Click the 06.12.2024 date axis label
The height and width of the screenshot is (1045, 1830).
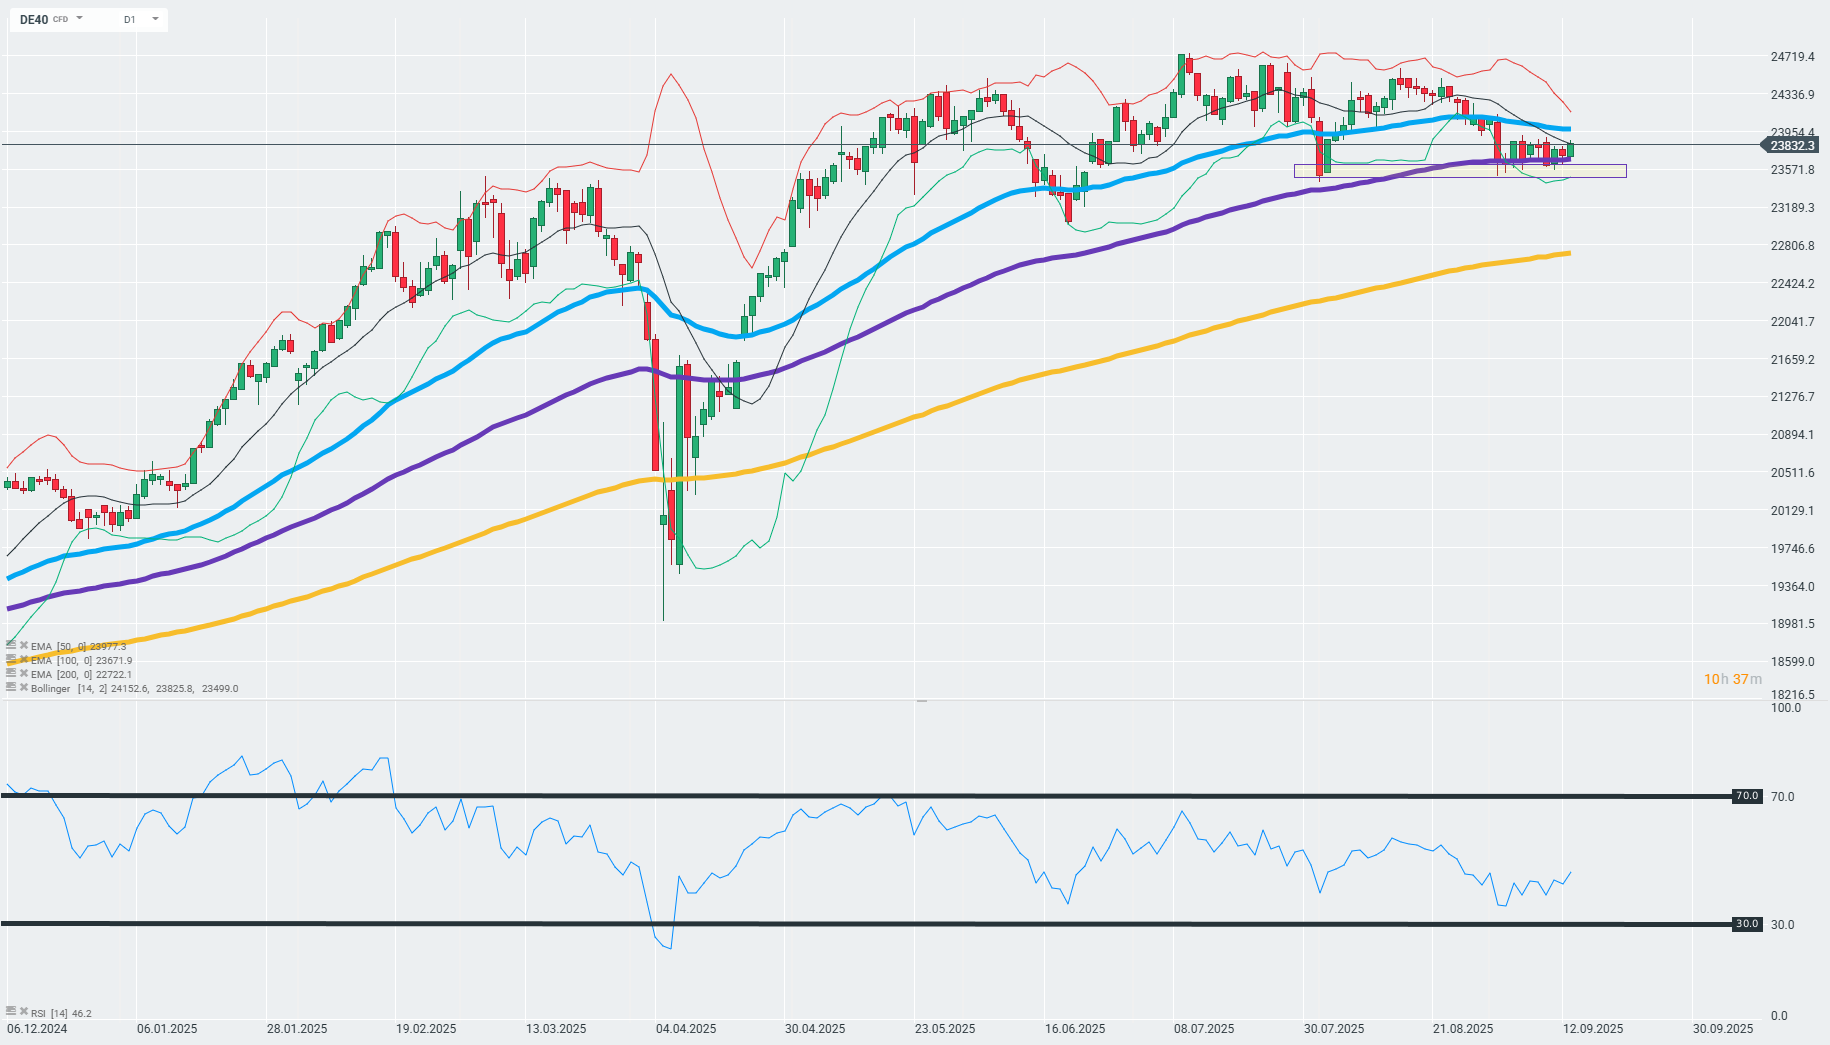(x=37, y=1029)
